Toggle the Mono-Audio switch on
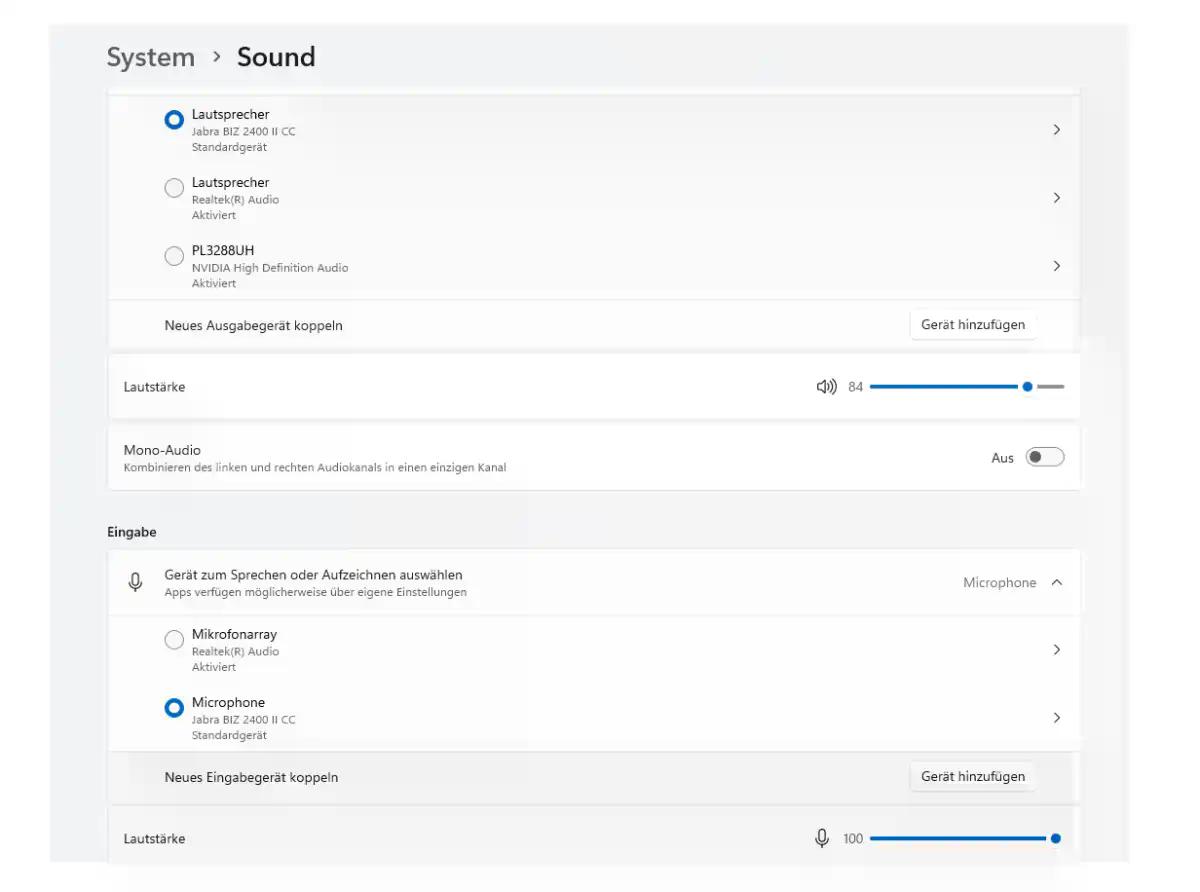This screenshot has height=892, width=1200. pyautogui.click(x=1045, y=457)
